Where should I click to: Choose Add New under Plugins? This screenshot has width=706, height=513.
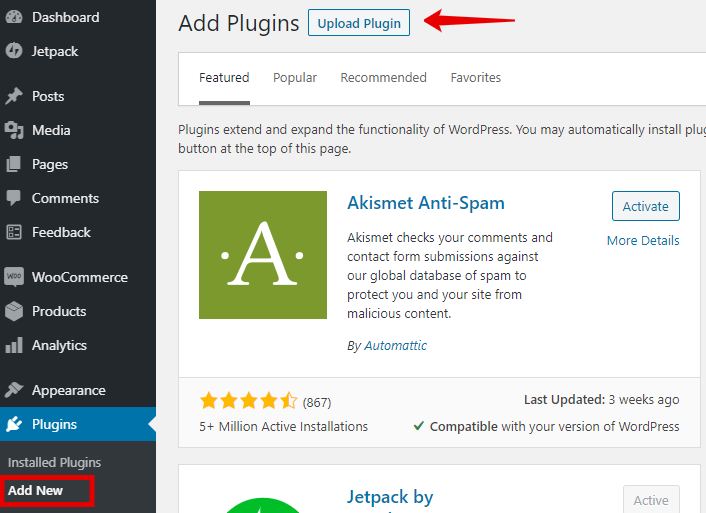(36, 490)
